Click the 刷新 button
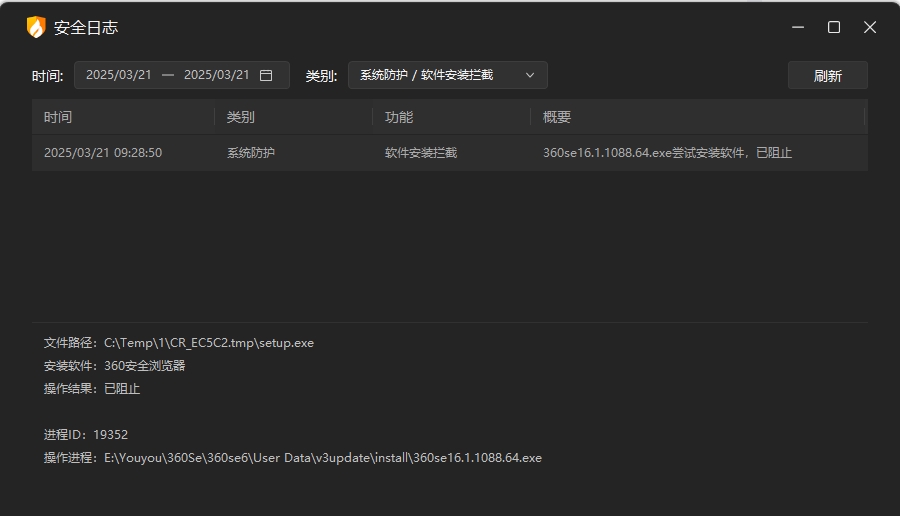The image size is (900, 516). pos(827,75)
